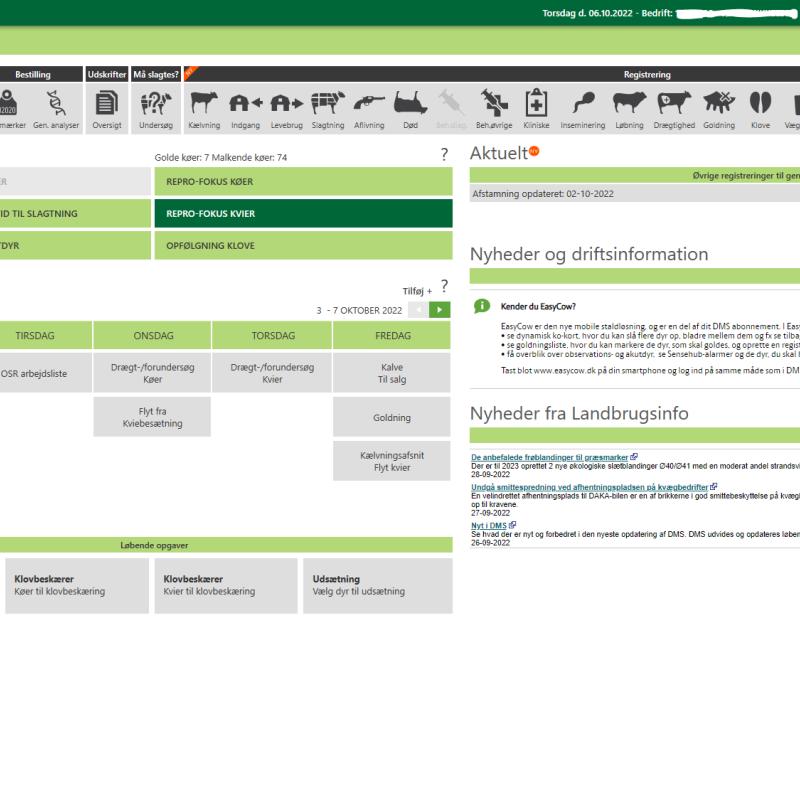Open Kalve Til salg task on Fredag
The height and width of the screenshot is (800, 800).
[391, 373]
